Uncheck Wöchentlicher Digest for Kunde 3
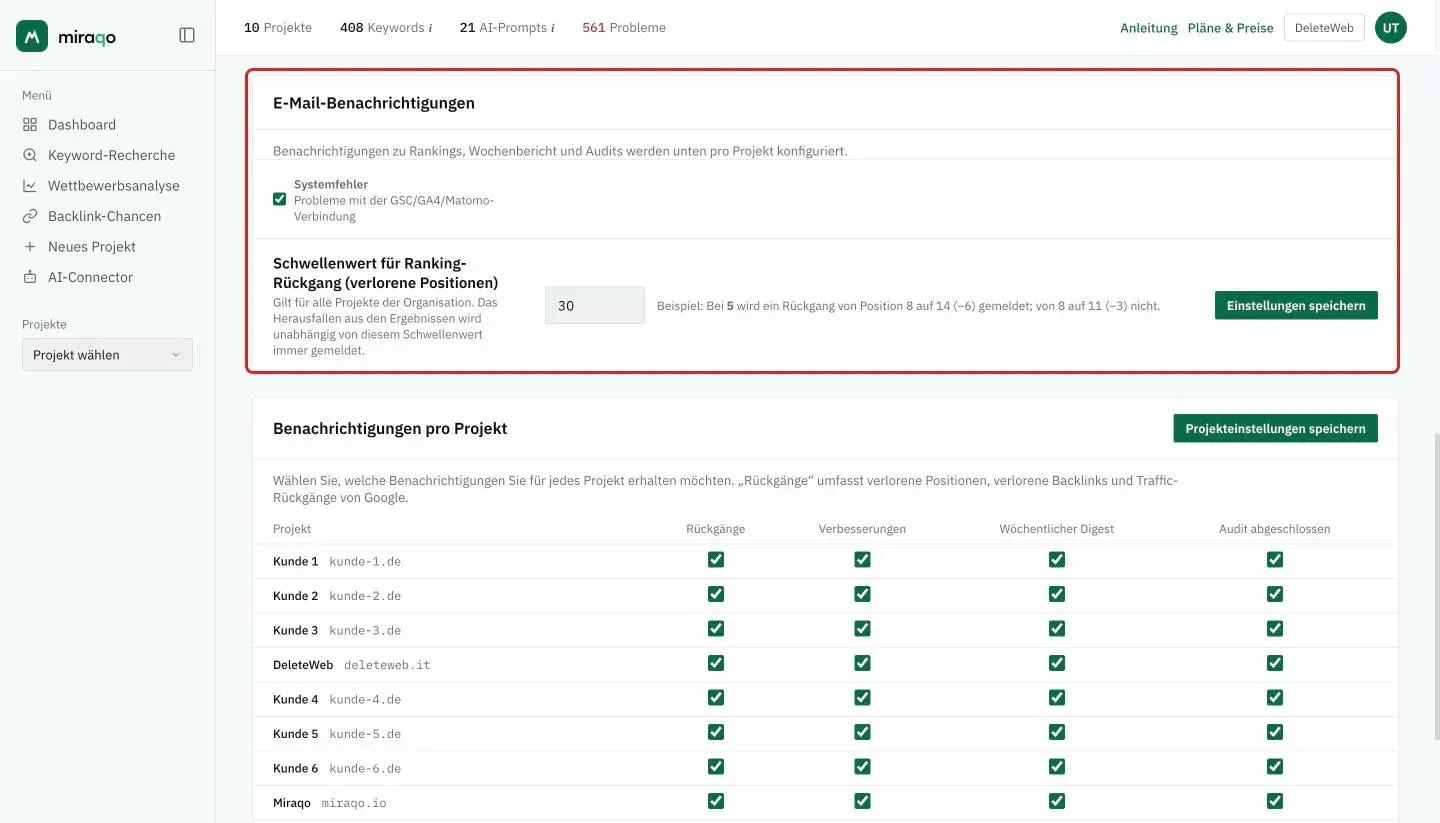Viewport: 1440px width, 823px height. tap(1057, 629)
